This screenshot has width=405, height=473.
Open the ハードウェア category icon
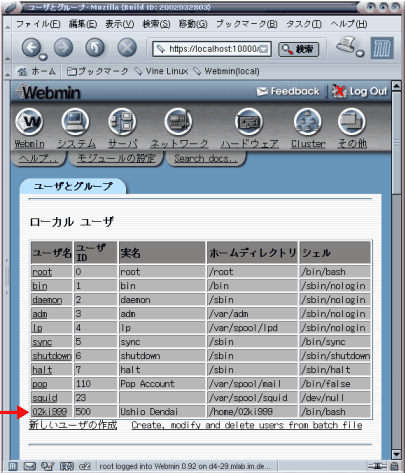[x=249, y=122]
